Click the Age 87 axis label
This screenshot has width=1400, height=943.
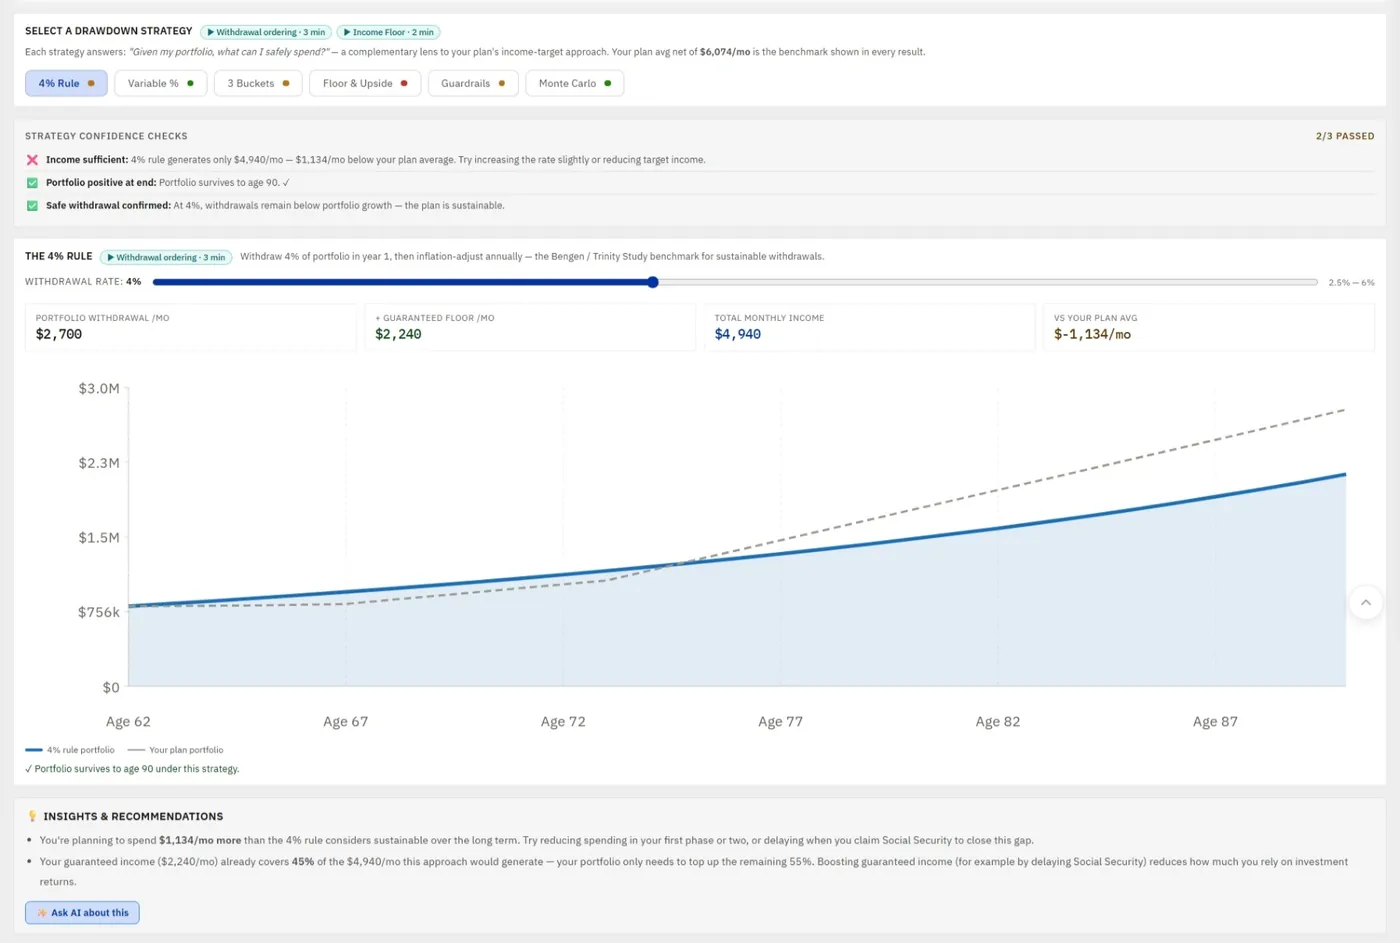coord(1215,721)
